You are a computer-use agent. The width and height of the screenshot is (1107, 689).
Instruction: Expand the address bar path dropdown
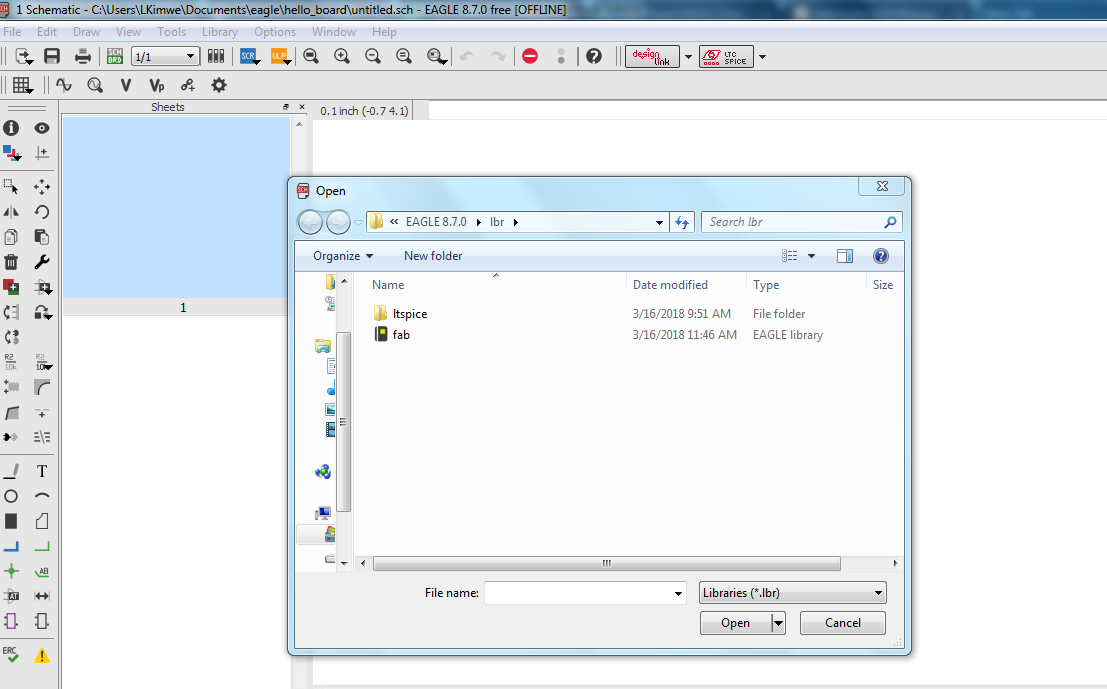point(659,222)
